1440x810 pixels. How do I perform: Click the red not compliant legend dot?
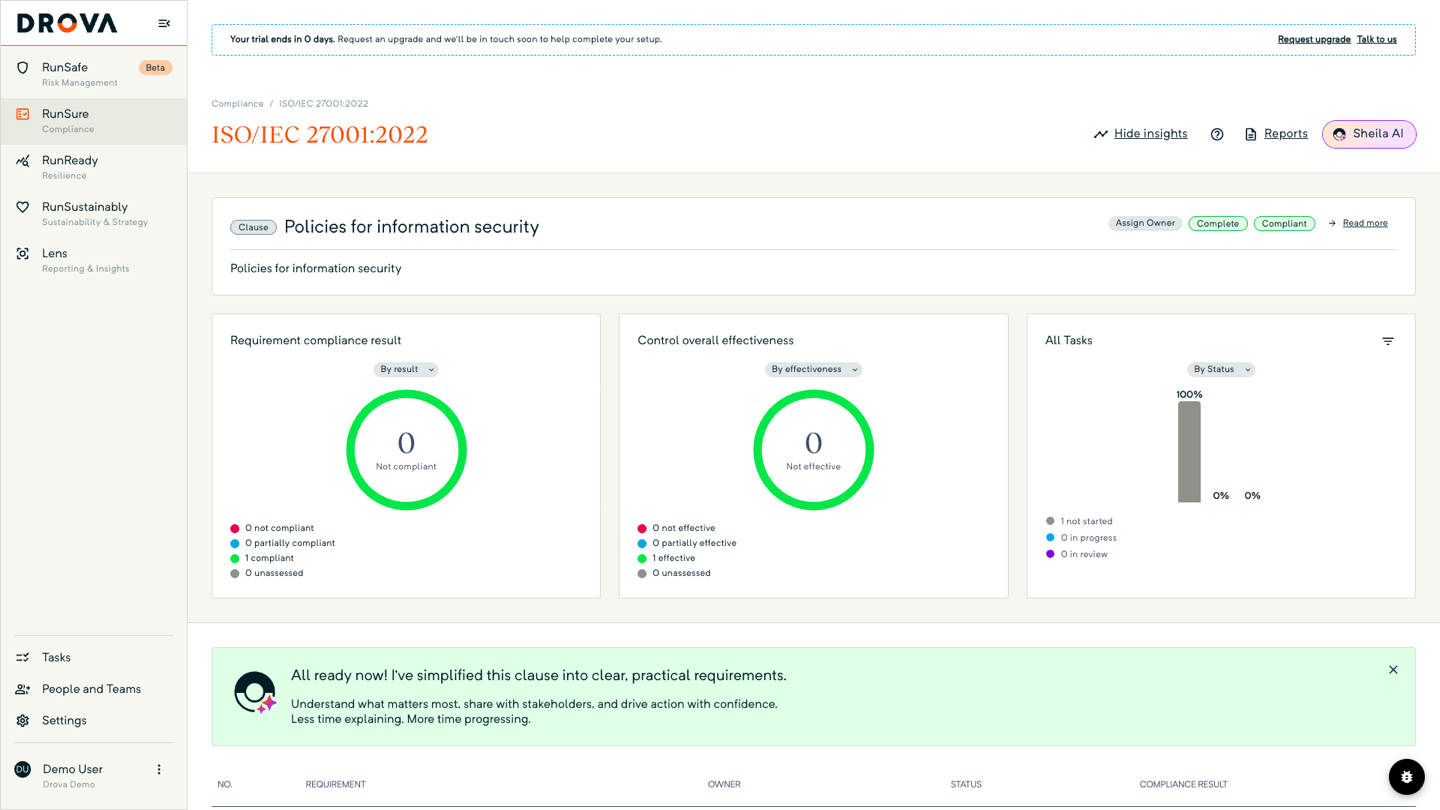pyautogui.click(x=235, y=528)
